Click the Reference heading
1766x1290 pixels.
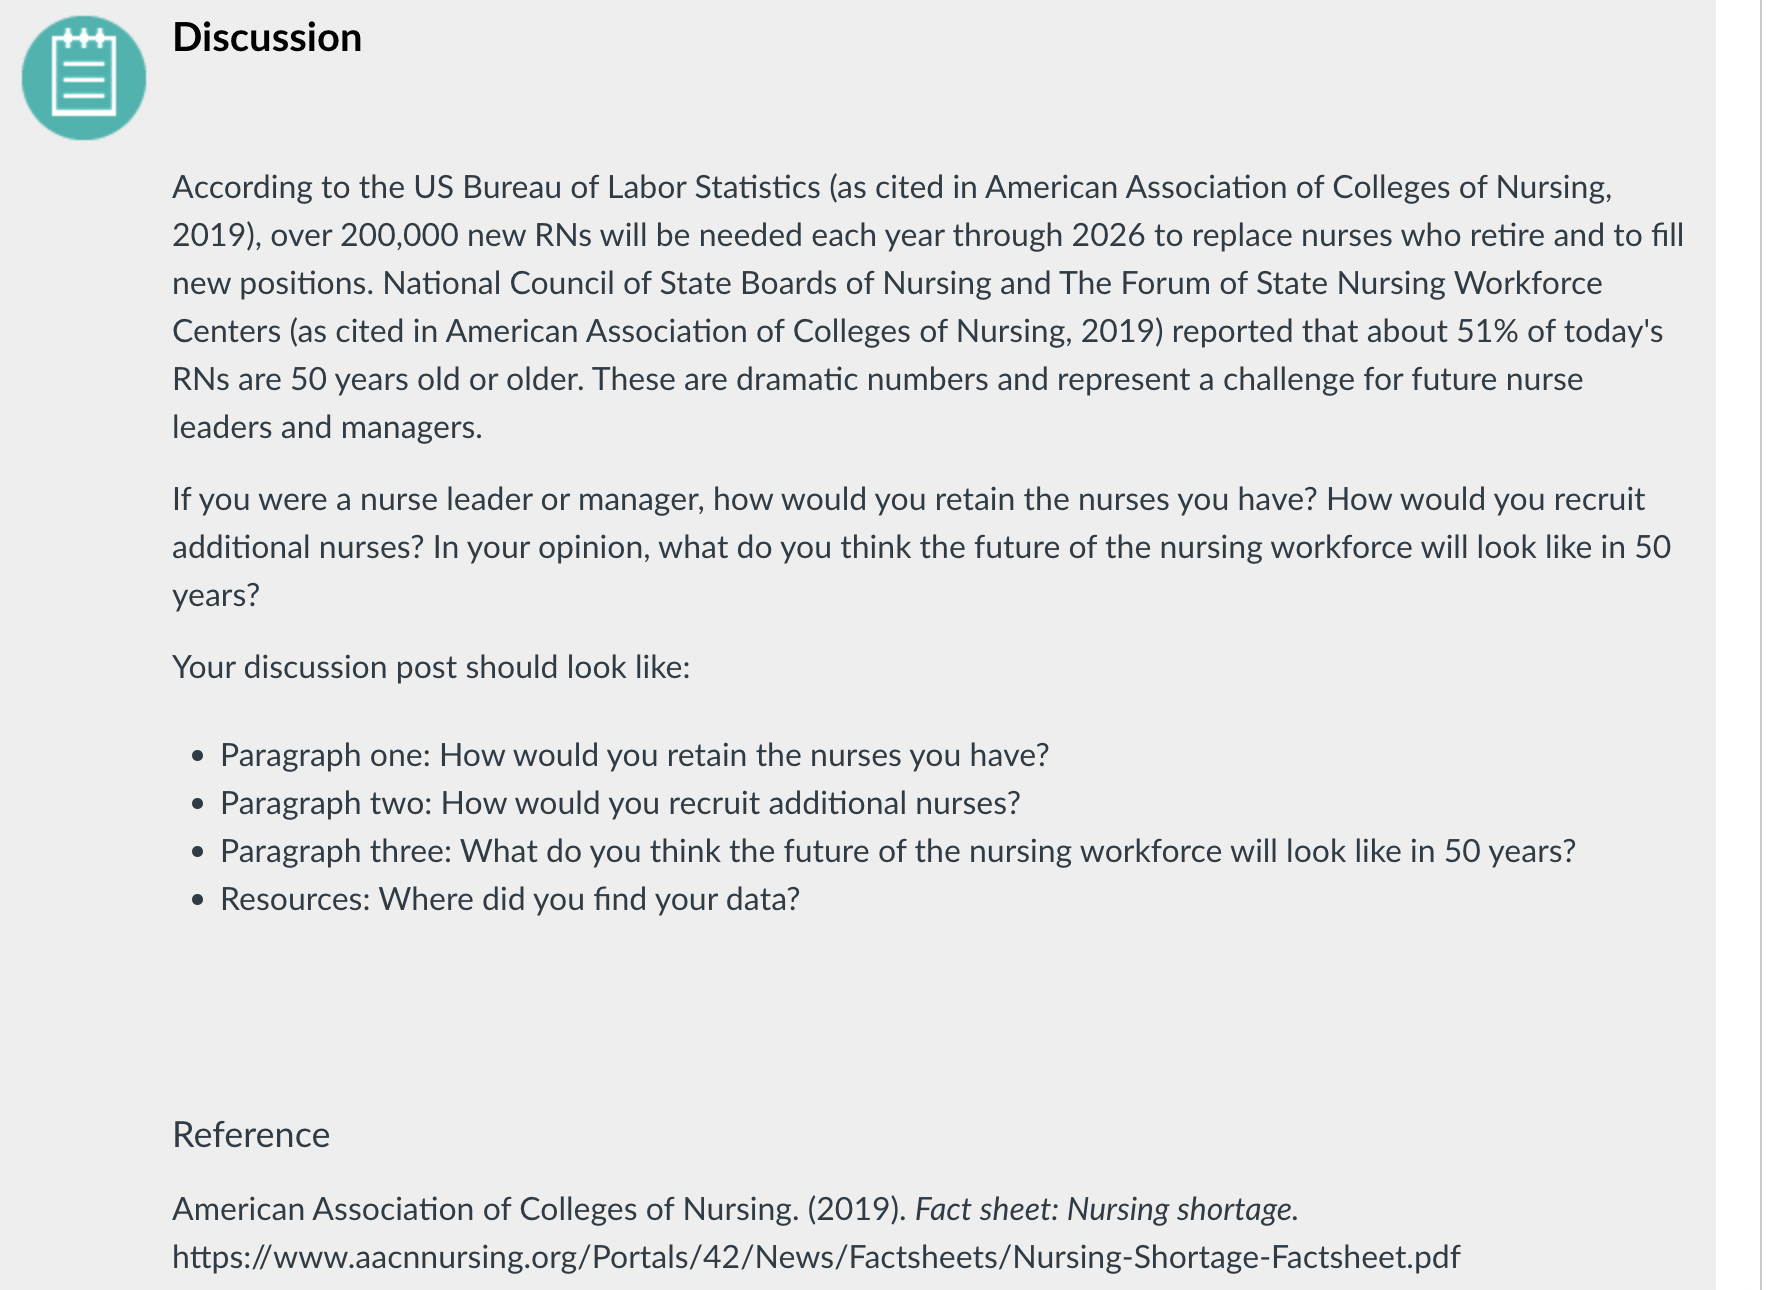pos(251,1135)
